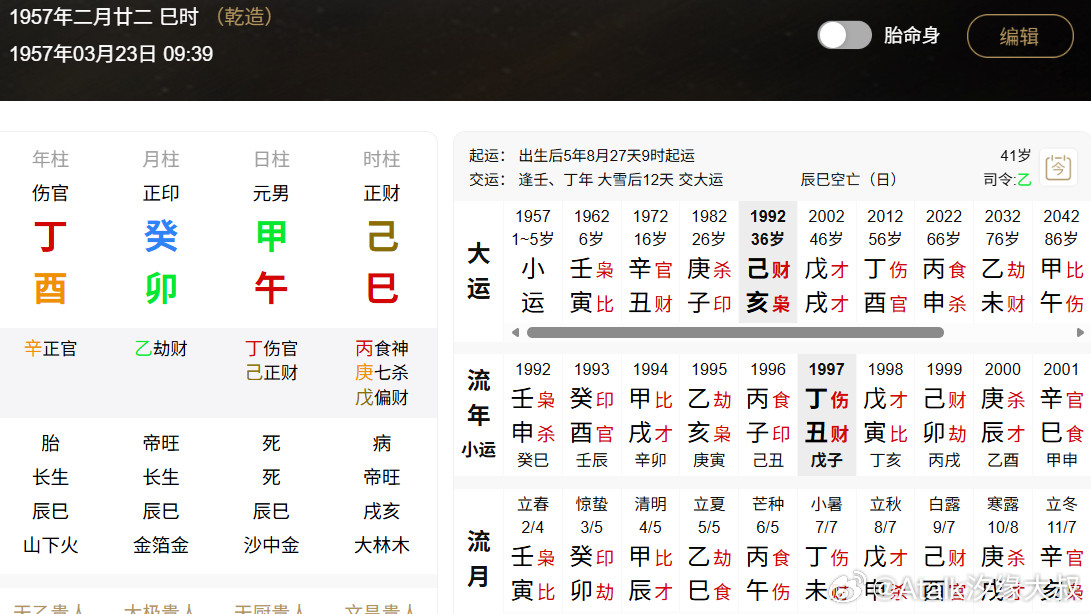
Task: Click the 日柱 heavenly stem 甲
Action: coord(271,236)
